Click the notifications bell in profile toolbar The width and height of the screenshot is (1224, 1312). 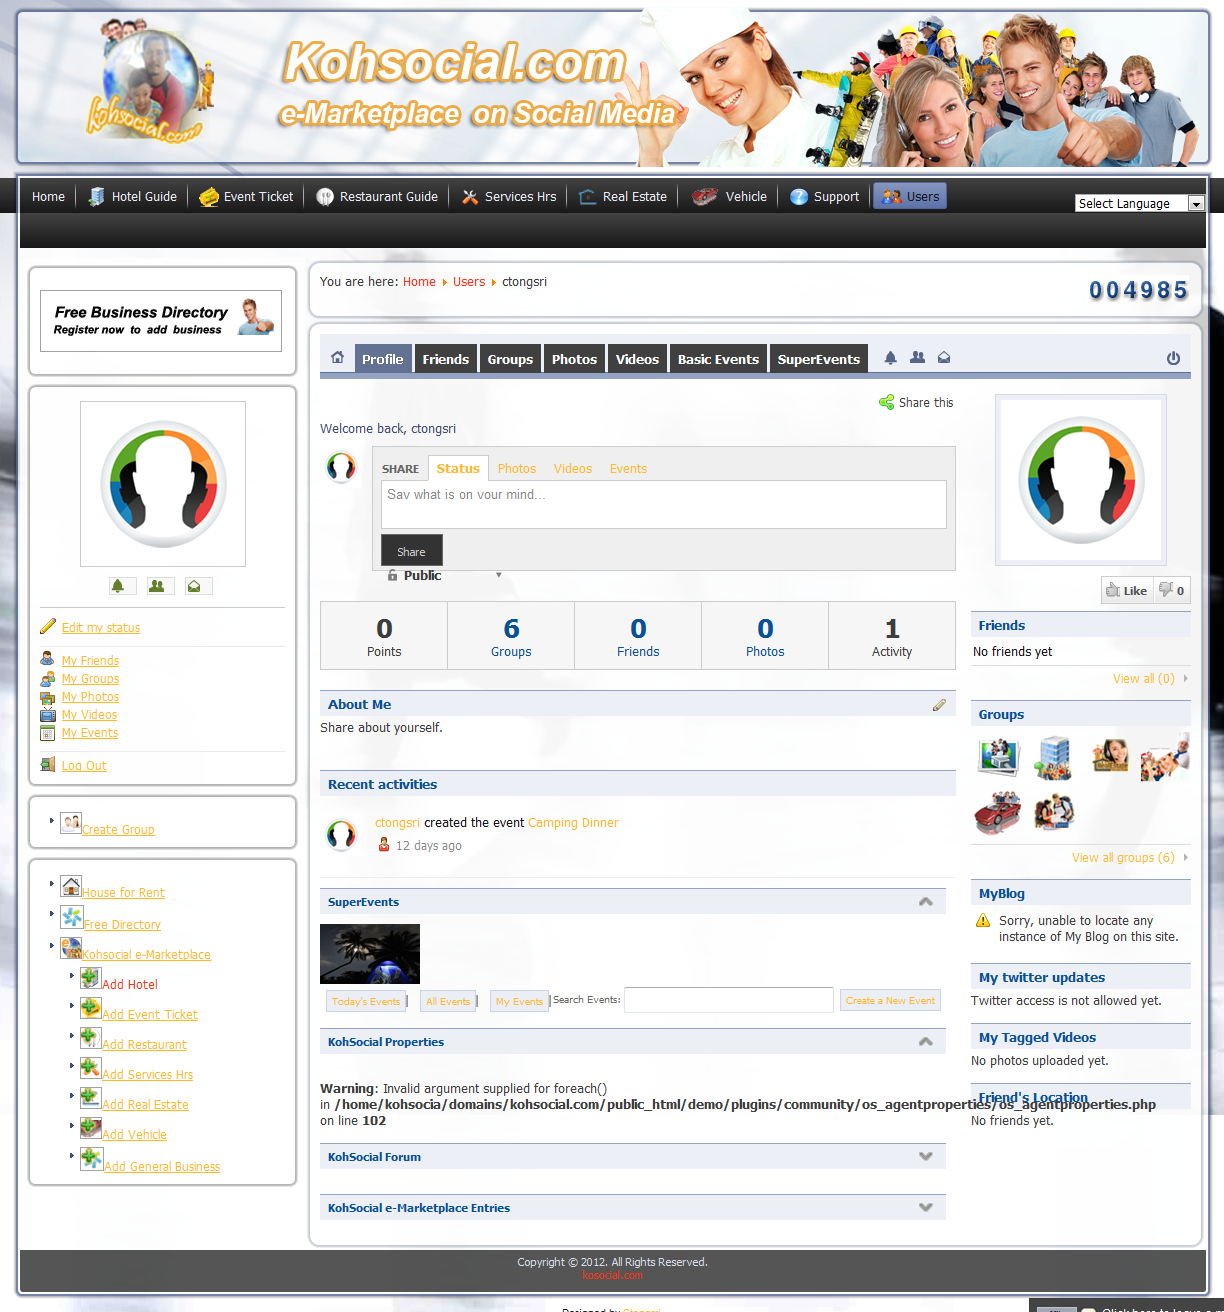tap(890, 358)
